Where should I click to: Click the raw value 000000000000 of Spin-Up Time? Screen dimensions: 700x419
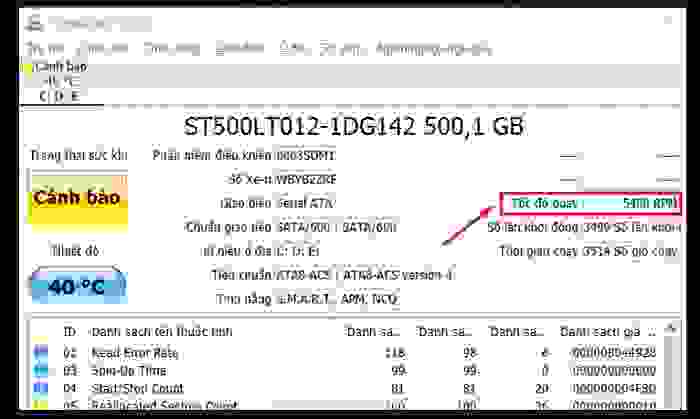pos(613,371)
